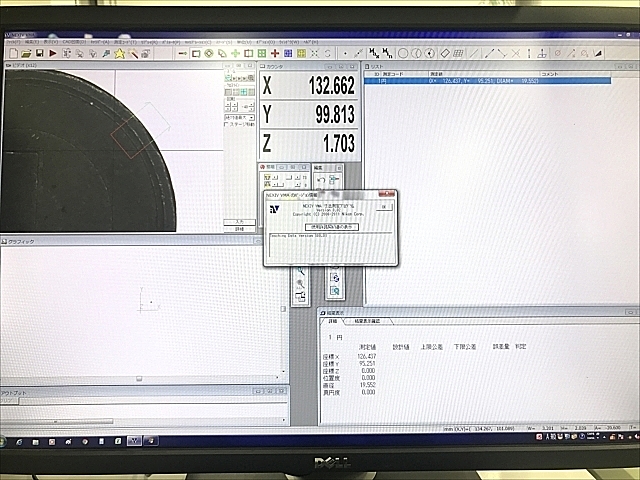This screenshot has width=640, height=480.
Task: Click the New file icon in toolbar
Action: pyautogui.click(x=13, y=53)
